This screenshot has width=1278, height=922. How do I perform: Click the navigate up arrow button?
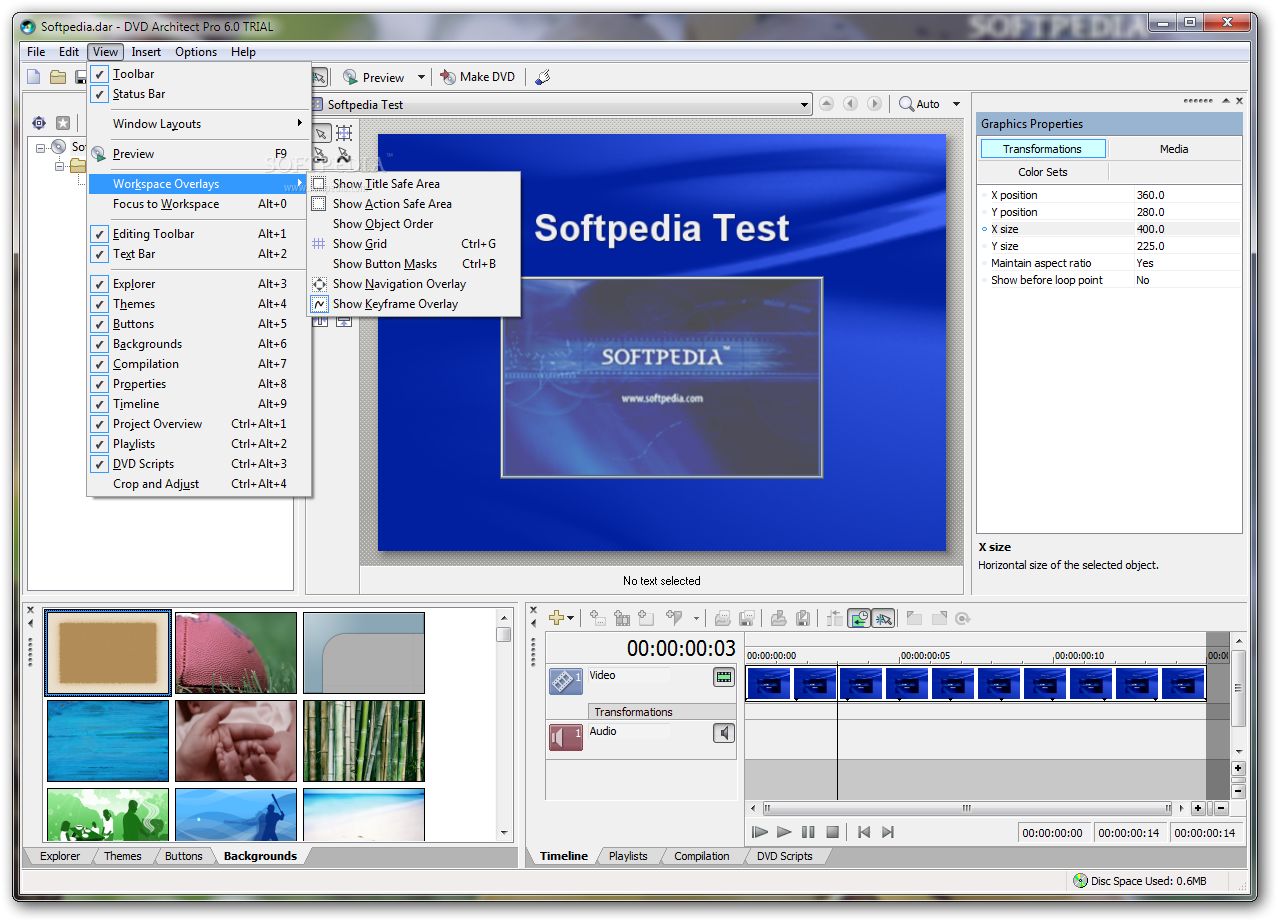pyautogui.click(x=826, y=104)
